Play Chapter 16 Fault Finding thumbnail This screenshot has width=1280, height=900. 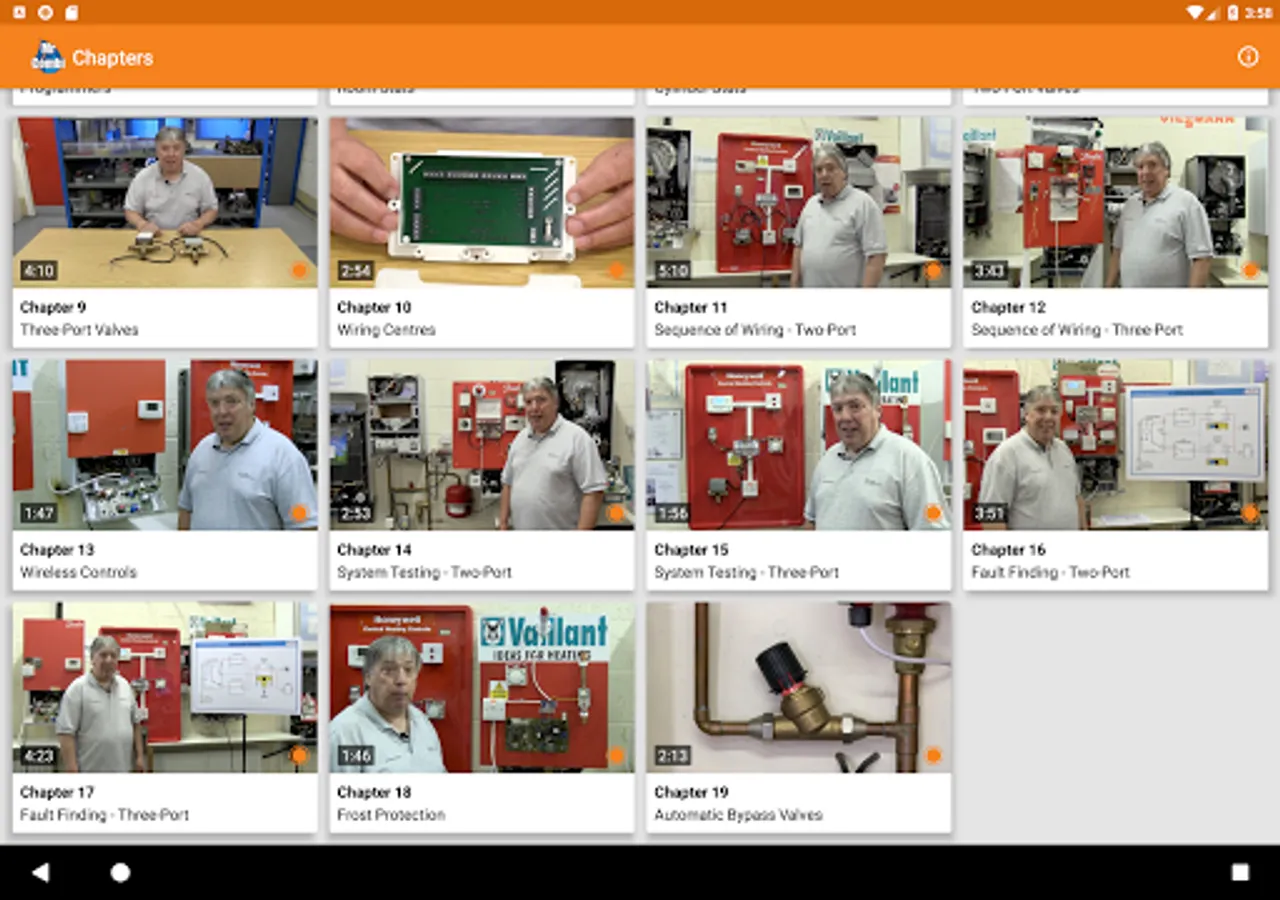point(1116,445)
